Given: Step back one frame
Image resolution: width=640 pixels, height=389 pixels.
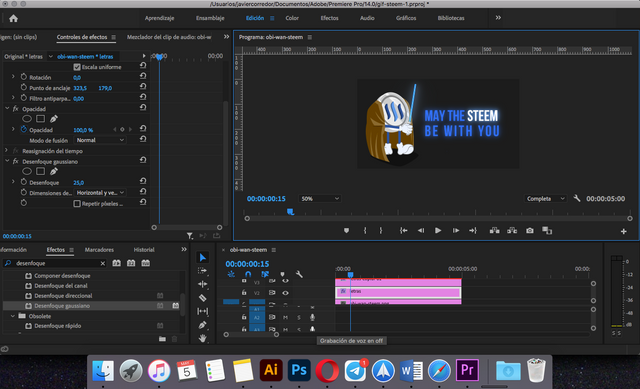Looking at the screenshot, I should [421, 231].
